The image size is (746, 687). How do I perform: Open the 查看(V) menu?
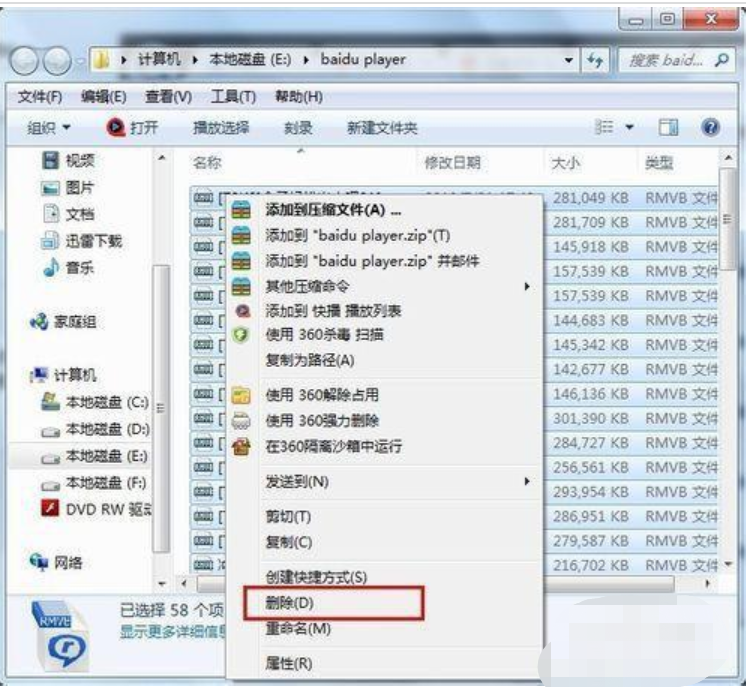168,97
